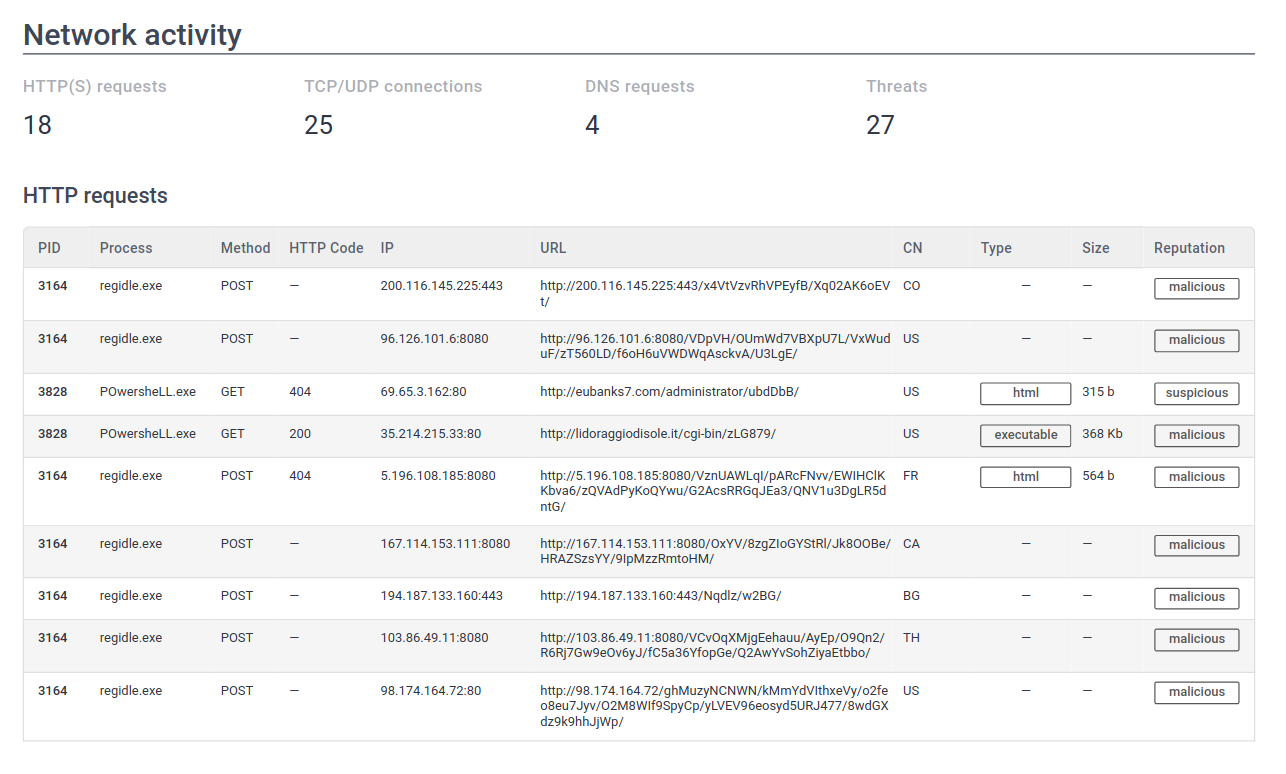This screenshot has width=1286, height=774.
Task: Click the malicious badge for 96.126.101.6:8080 row
Action: point(1196,341)
